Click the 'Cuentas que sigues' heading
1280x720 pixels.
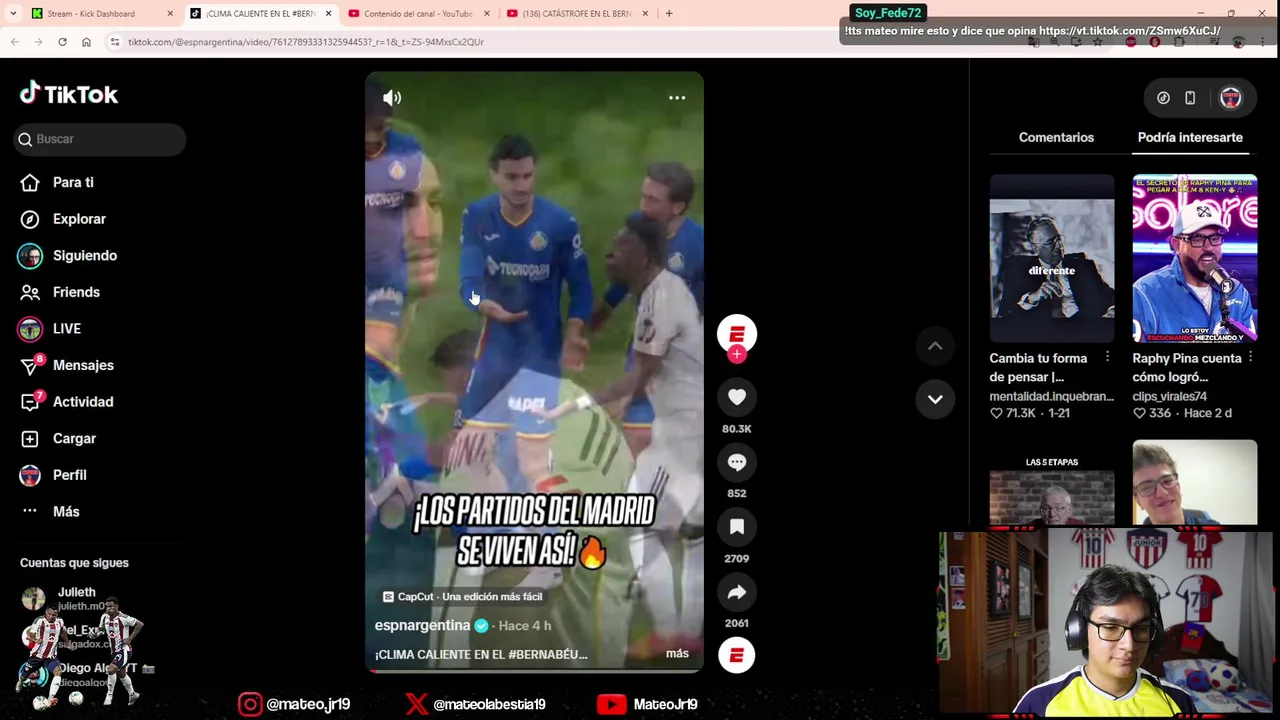74,563
